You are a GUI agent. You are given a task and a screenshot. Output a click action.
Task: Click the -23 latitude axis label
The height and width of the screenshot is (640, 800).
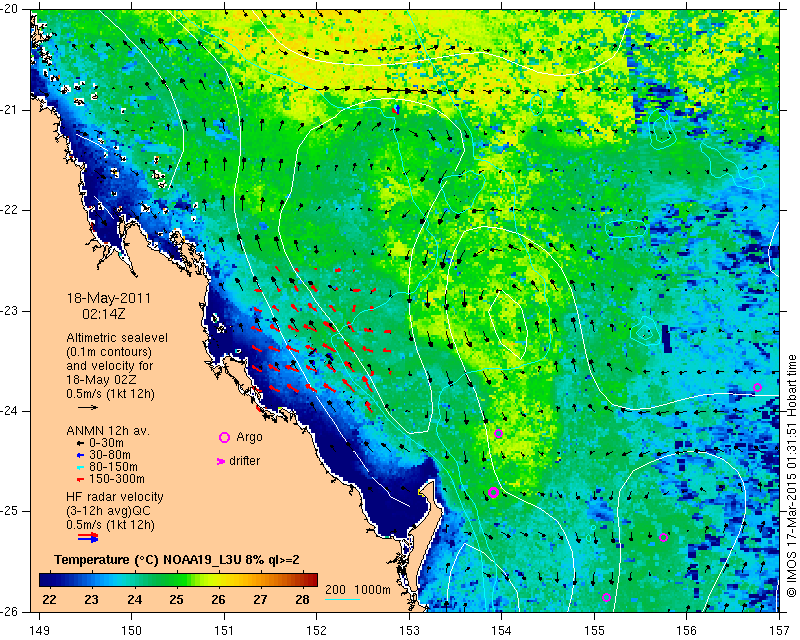tap(10, 311)
